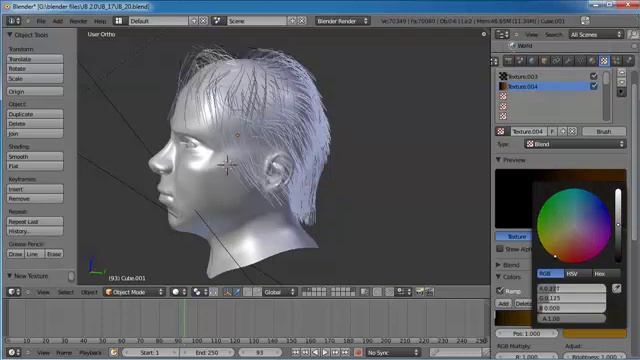Click the Translate button

(35, 59)
